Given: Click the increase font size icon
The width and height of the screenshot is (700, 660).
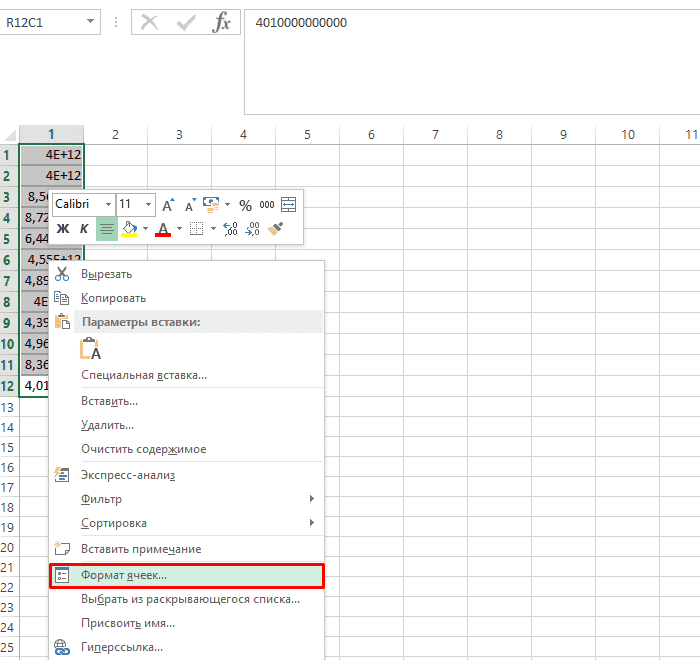Looking at the screenshot, I should [x=168, y=205].
